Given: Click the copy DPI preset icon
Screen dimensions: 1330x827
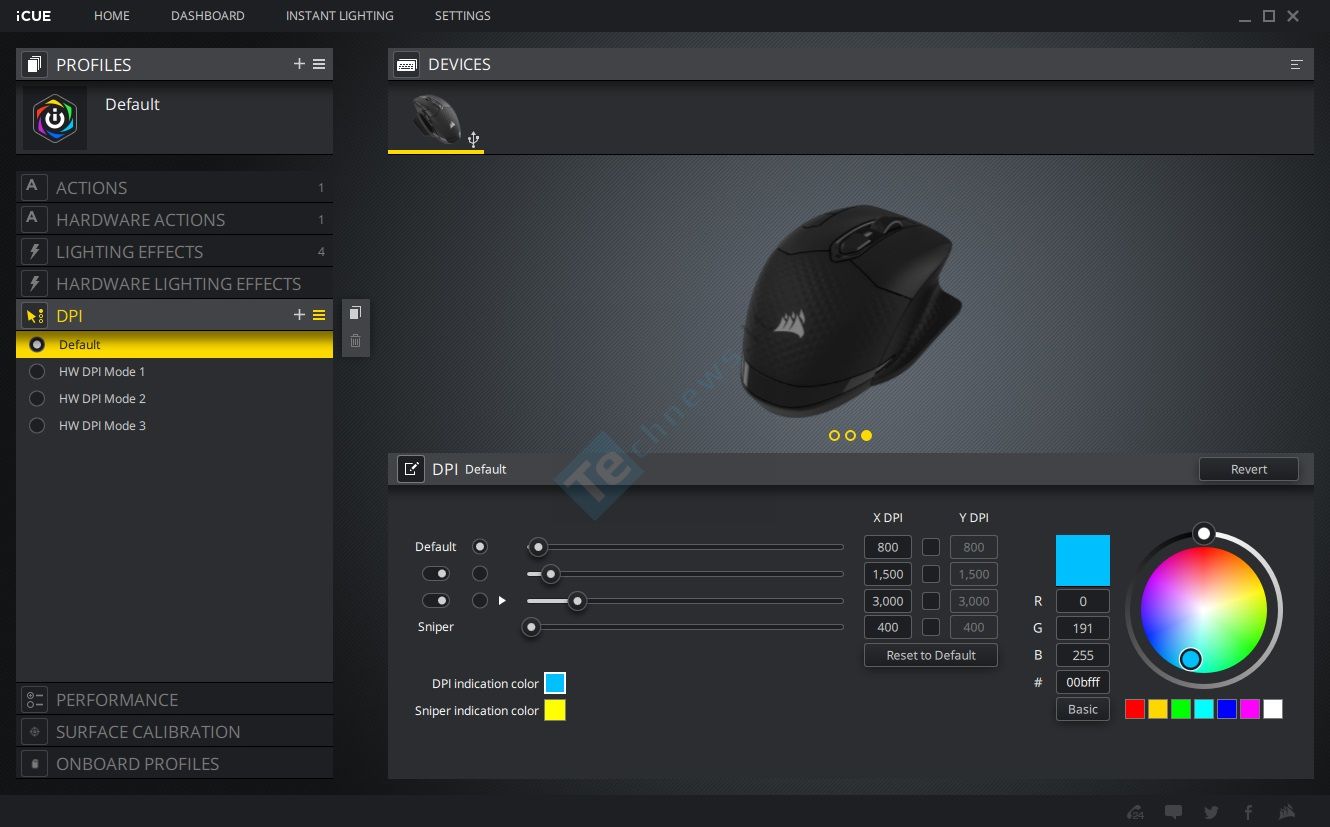Looking at the screenshot, I should click(355, 313).
